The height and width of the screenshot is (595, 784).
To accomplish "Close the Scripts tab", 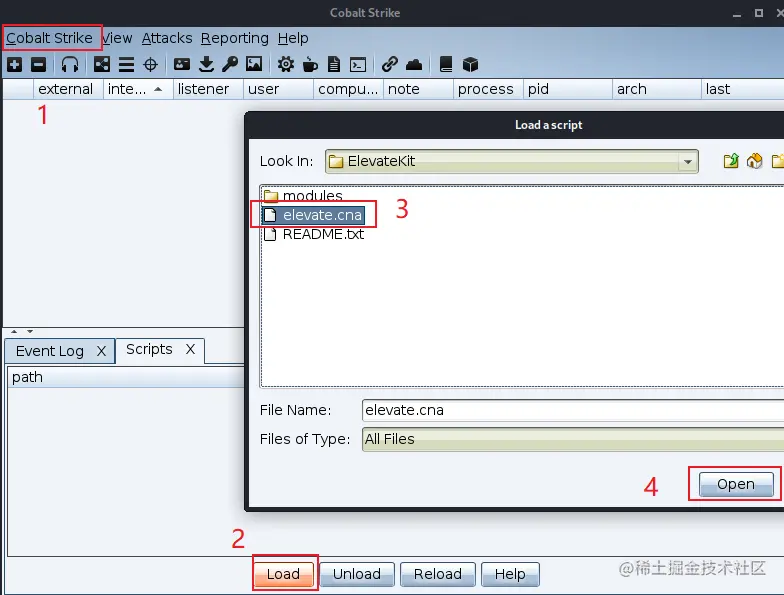I will click(190, 349).
